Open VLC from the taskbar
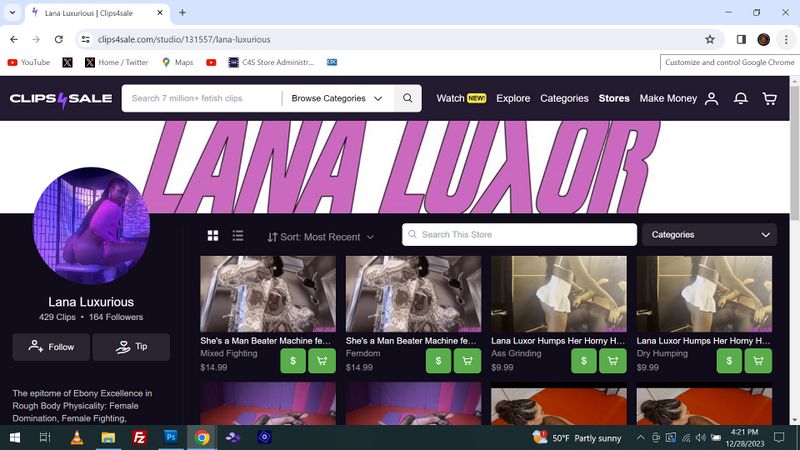This screenshot has height=450, width=800. [77, 437]
